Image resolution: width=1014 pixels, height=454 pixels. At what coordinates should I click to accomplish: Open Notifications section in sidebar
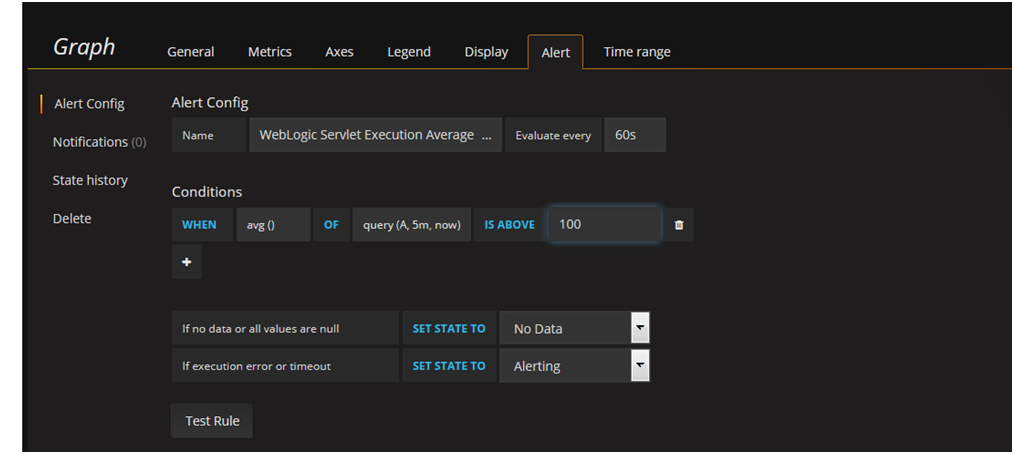point(100,142)
